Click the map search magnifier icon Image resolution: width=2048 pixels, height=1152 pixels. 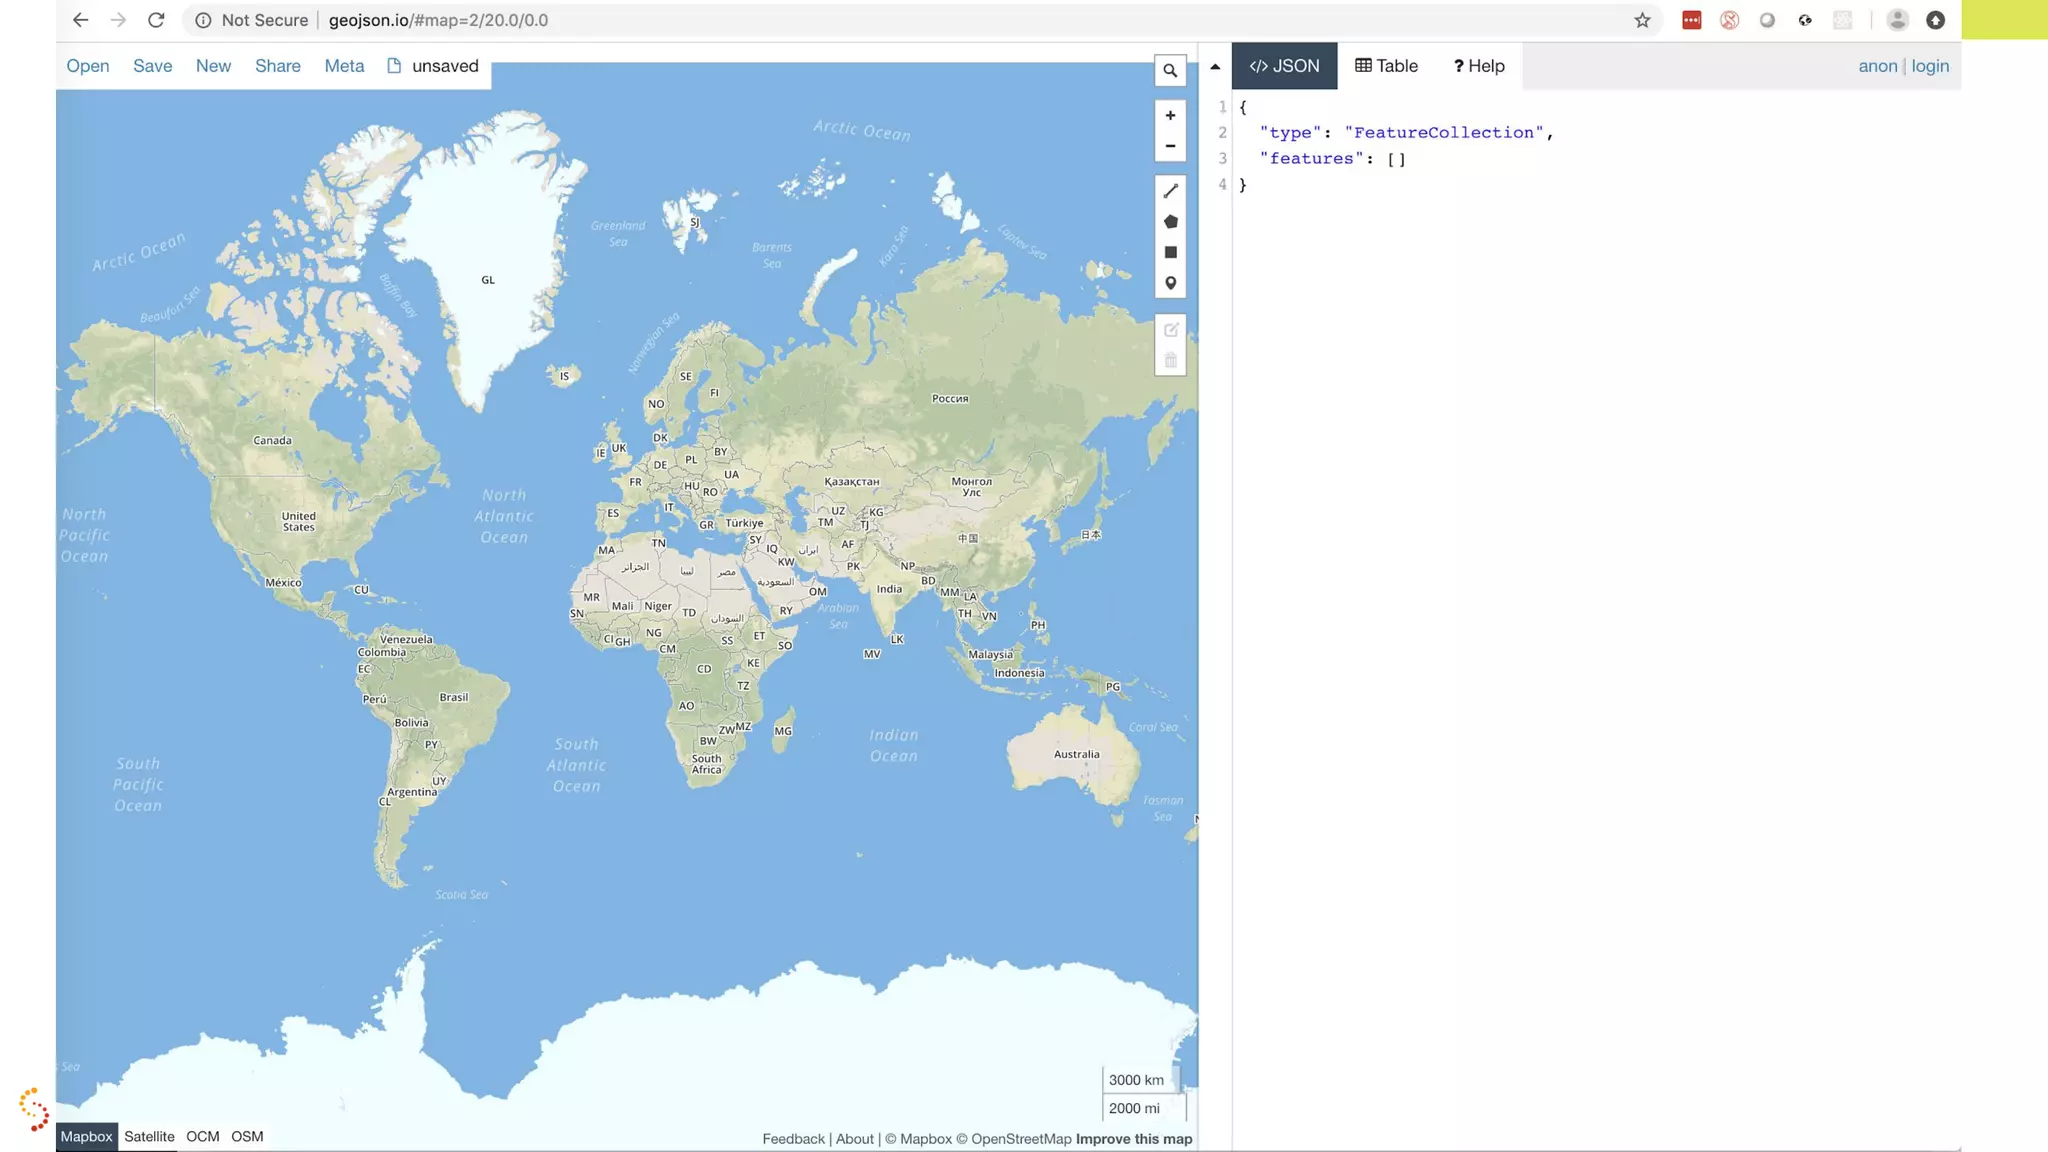(x=1170, y=71)
